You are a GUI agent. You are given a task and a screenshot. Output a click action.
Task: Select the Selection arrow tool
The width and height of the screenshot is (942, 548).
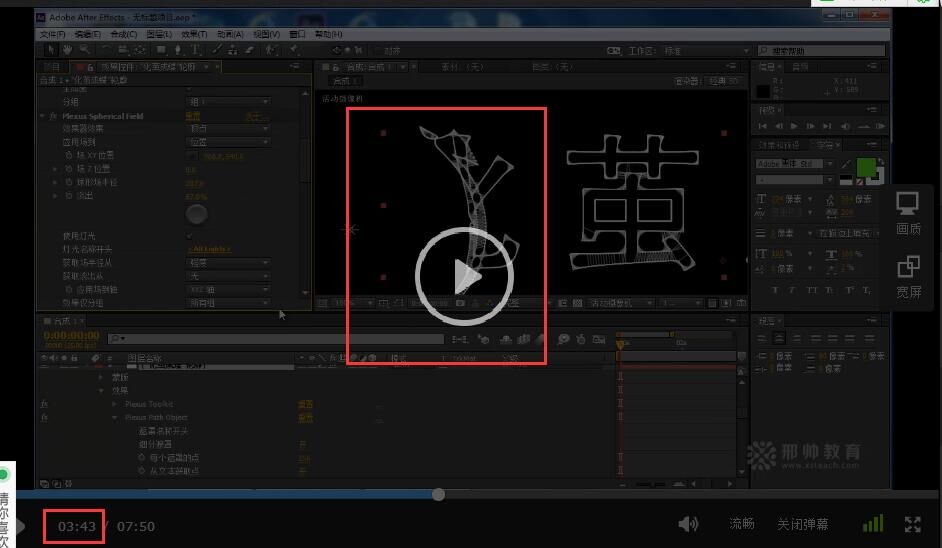point(52,49)
